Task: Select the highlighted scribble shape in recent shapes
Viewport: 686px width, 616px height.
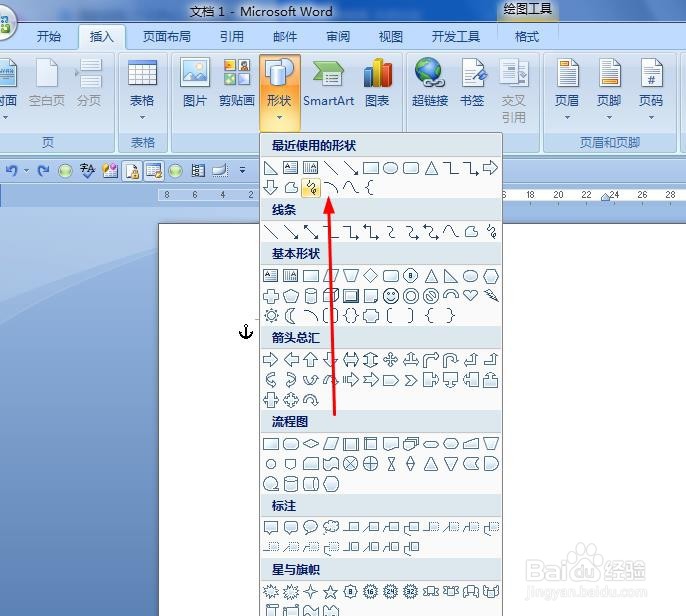Action: coord(311,188)
